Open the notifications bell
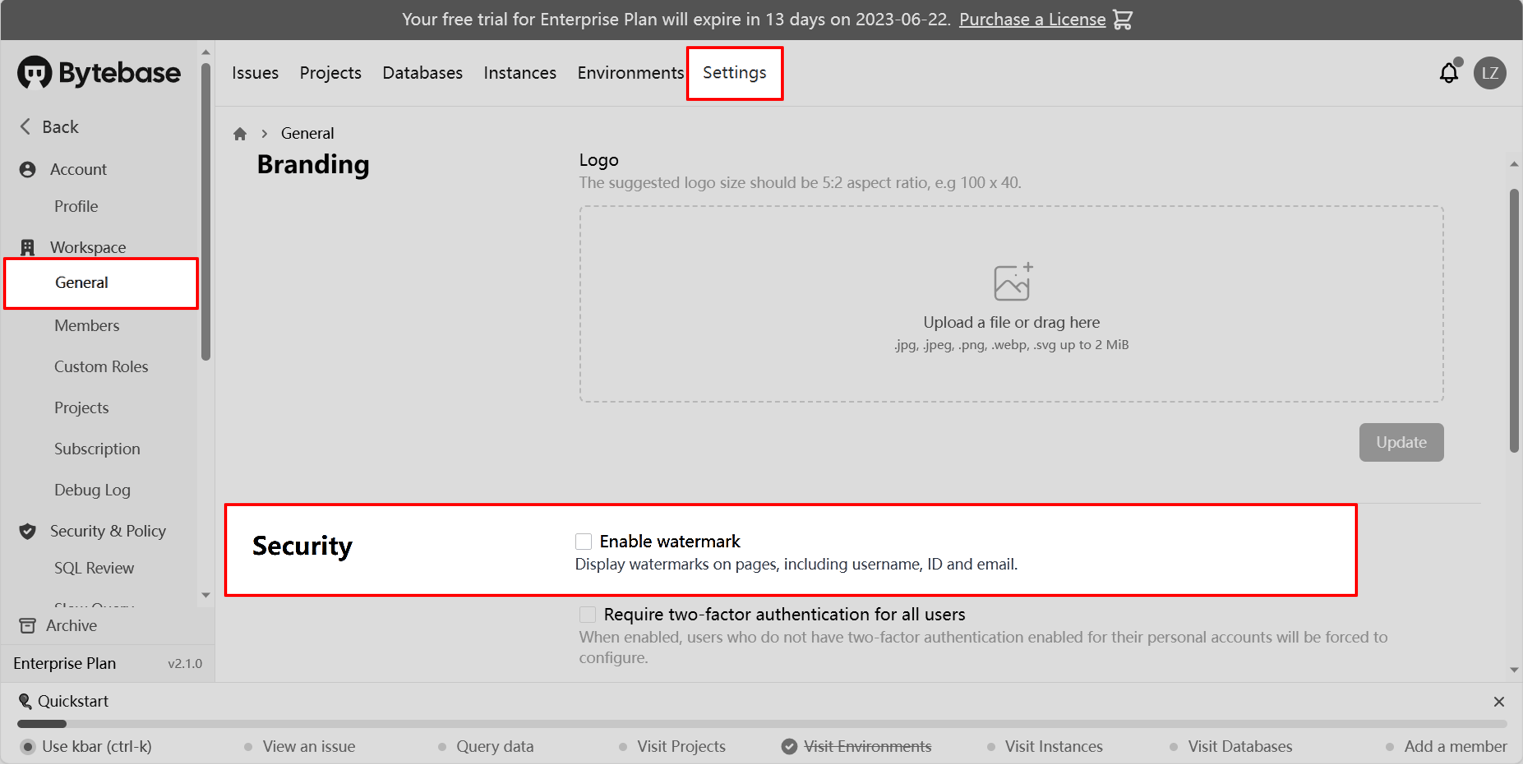 tap(1449, 73)
